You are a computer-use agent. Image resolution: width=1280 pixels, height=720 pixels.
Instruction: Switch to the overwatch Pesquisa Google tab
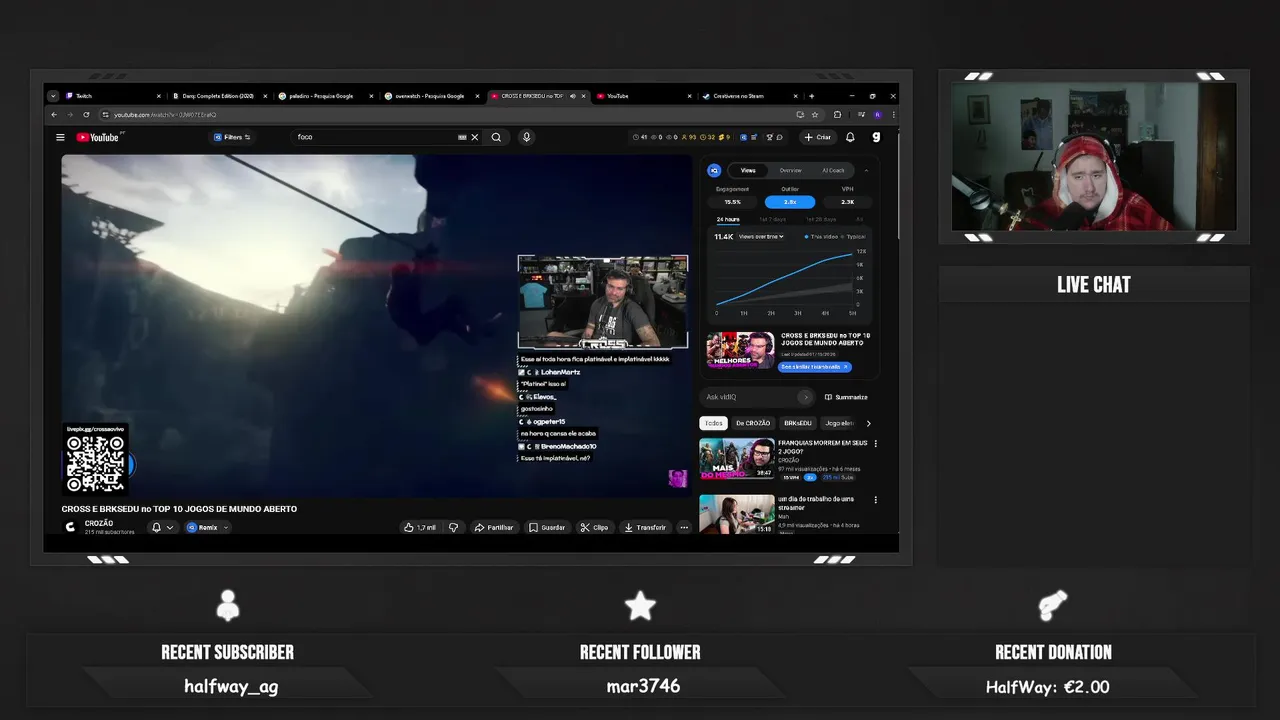tap(431, 96)
